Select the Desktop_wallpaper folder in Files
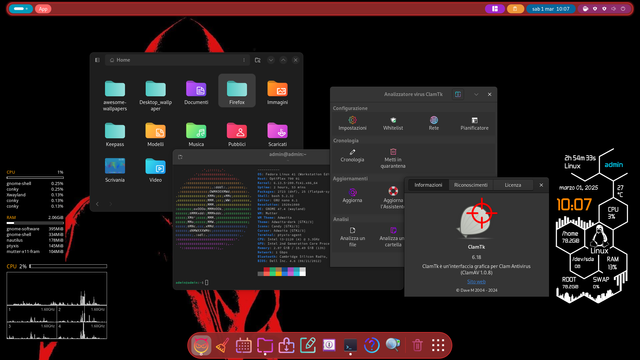 pos(156,96)
